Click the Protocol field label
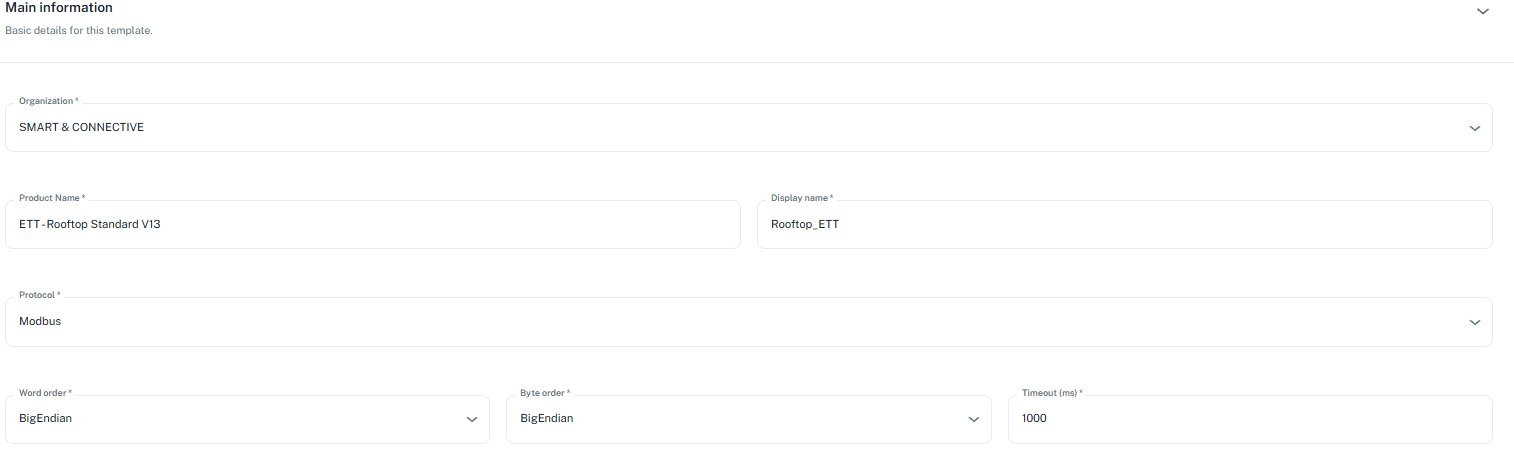The image size is (1514, 470). click(38, 295)
